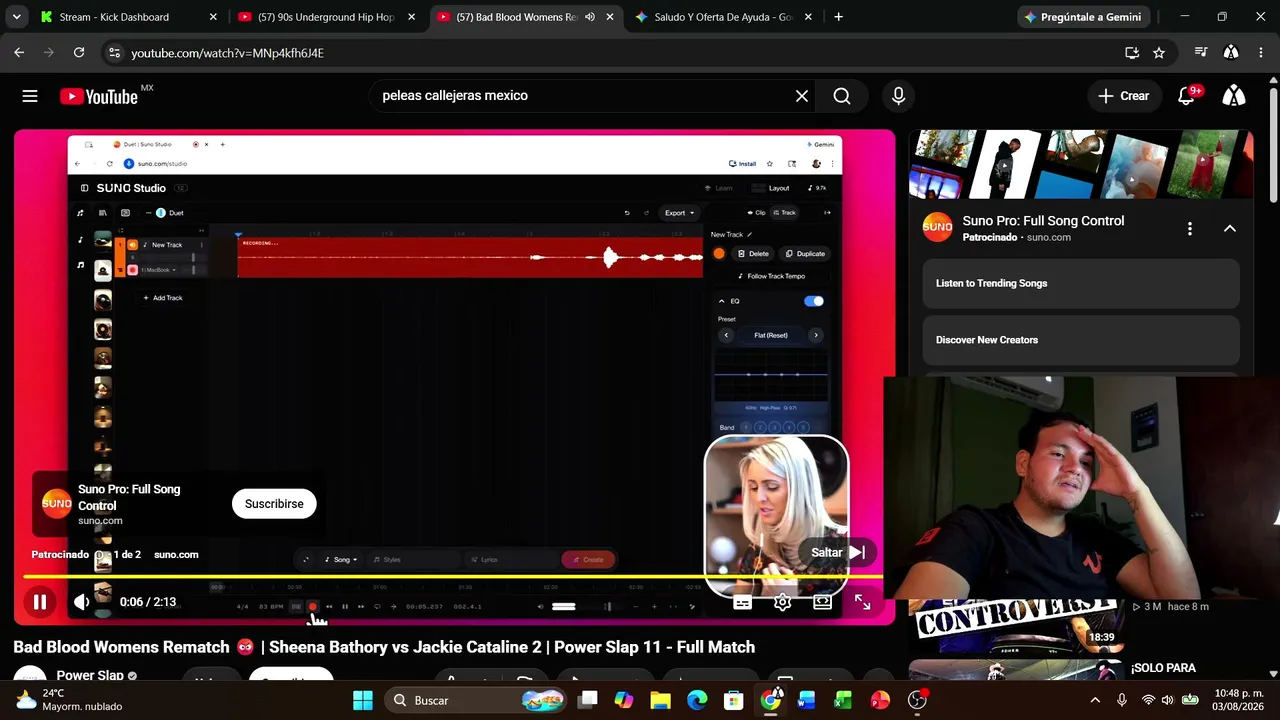Go back to the previous page
The width and height of the screenshot is (1280, 720).
point(19,53)
